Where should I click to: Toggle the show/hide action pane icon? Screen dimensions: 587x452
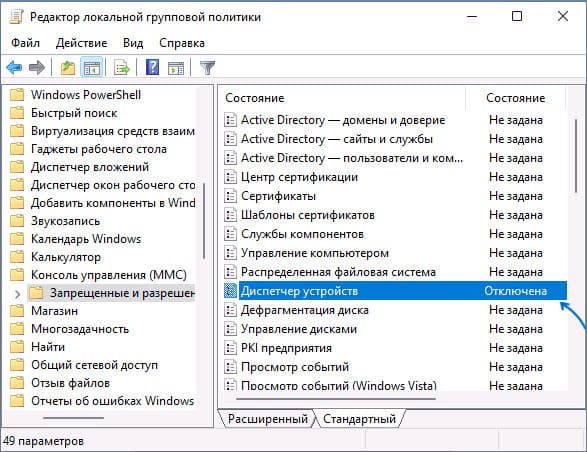176,68
